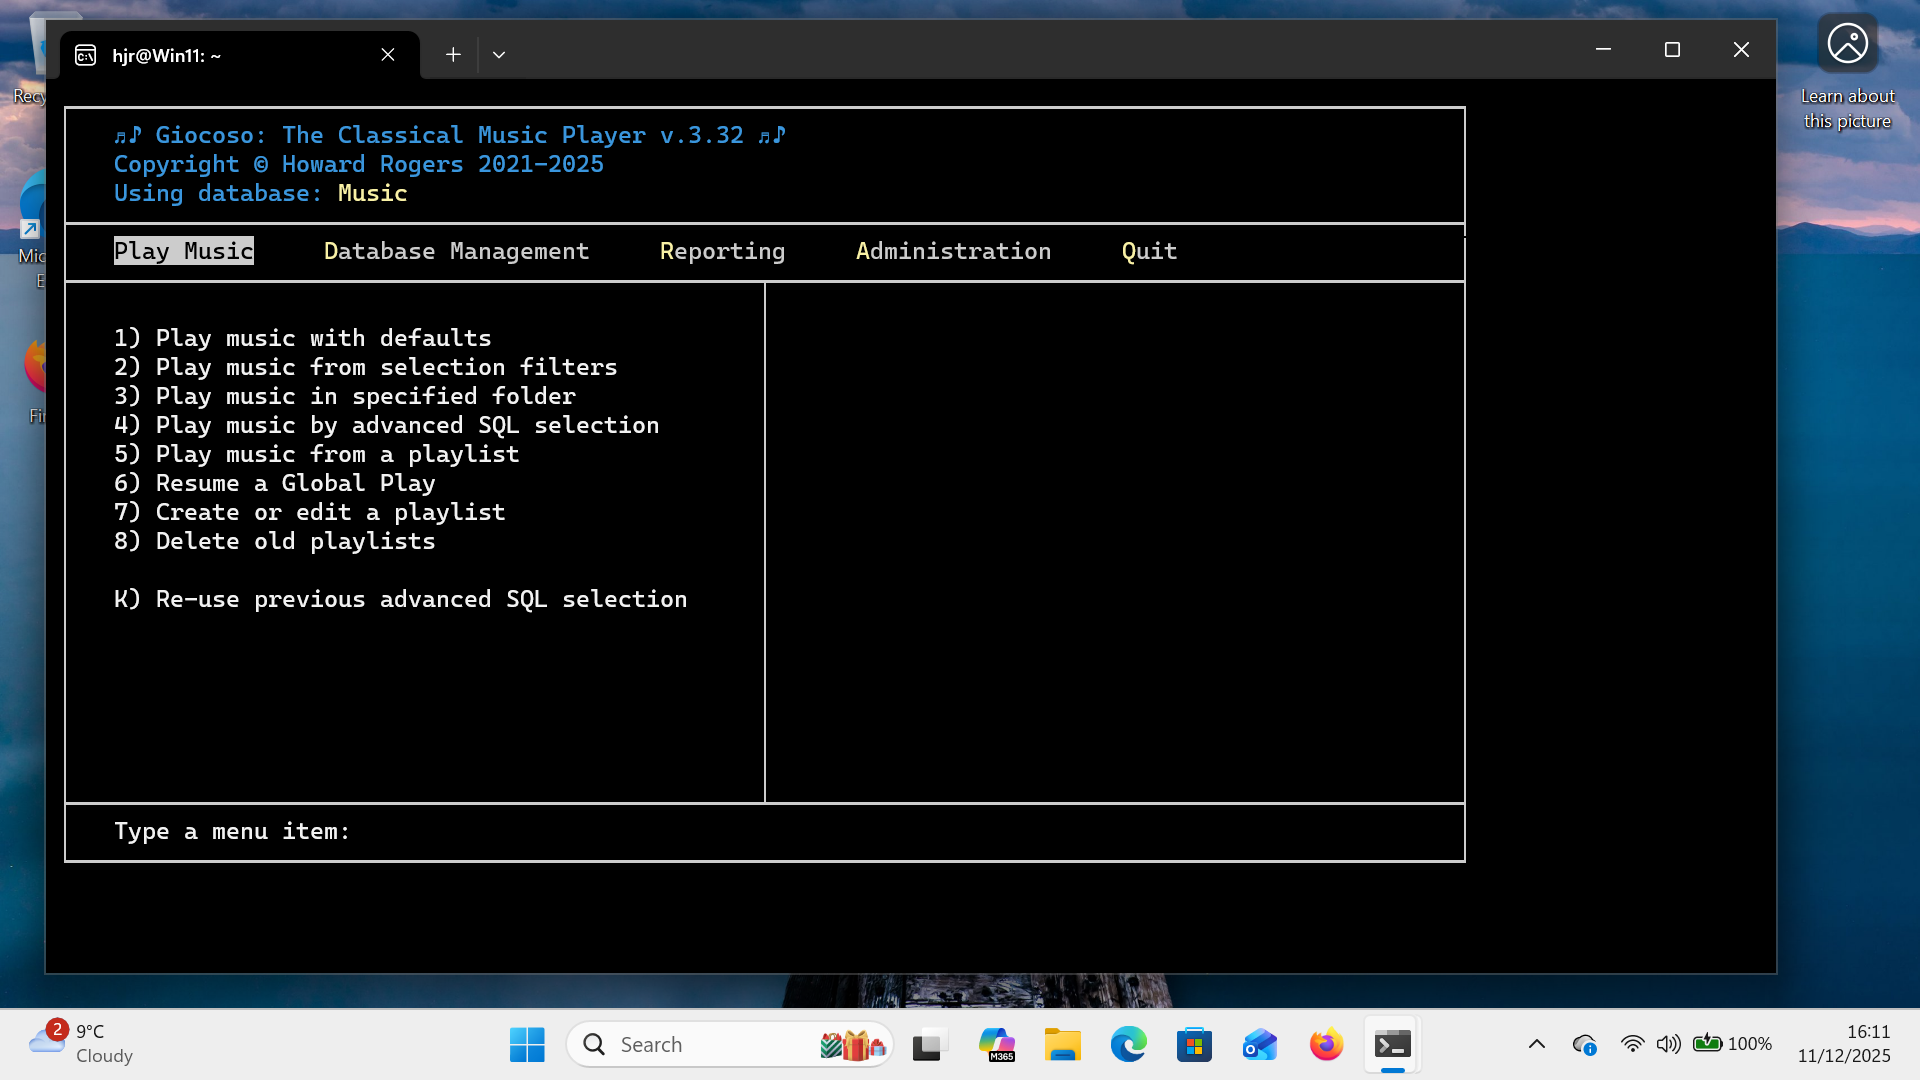Open a new terminal tab with plus icon

click(x=453, y=55)
